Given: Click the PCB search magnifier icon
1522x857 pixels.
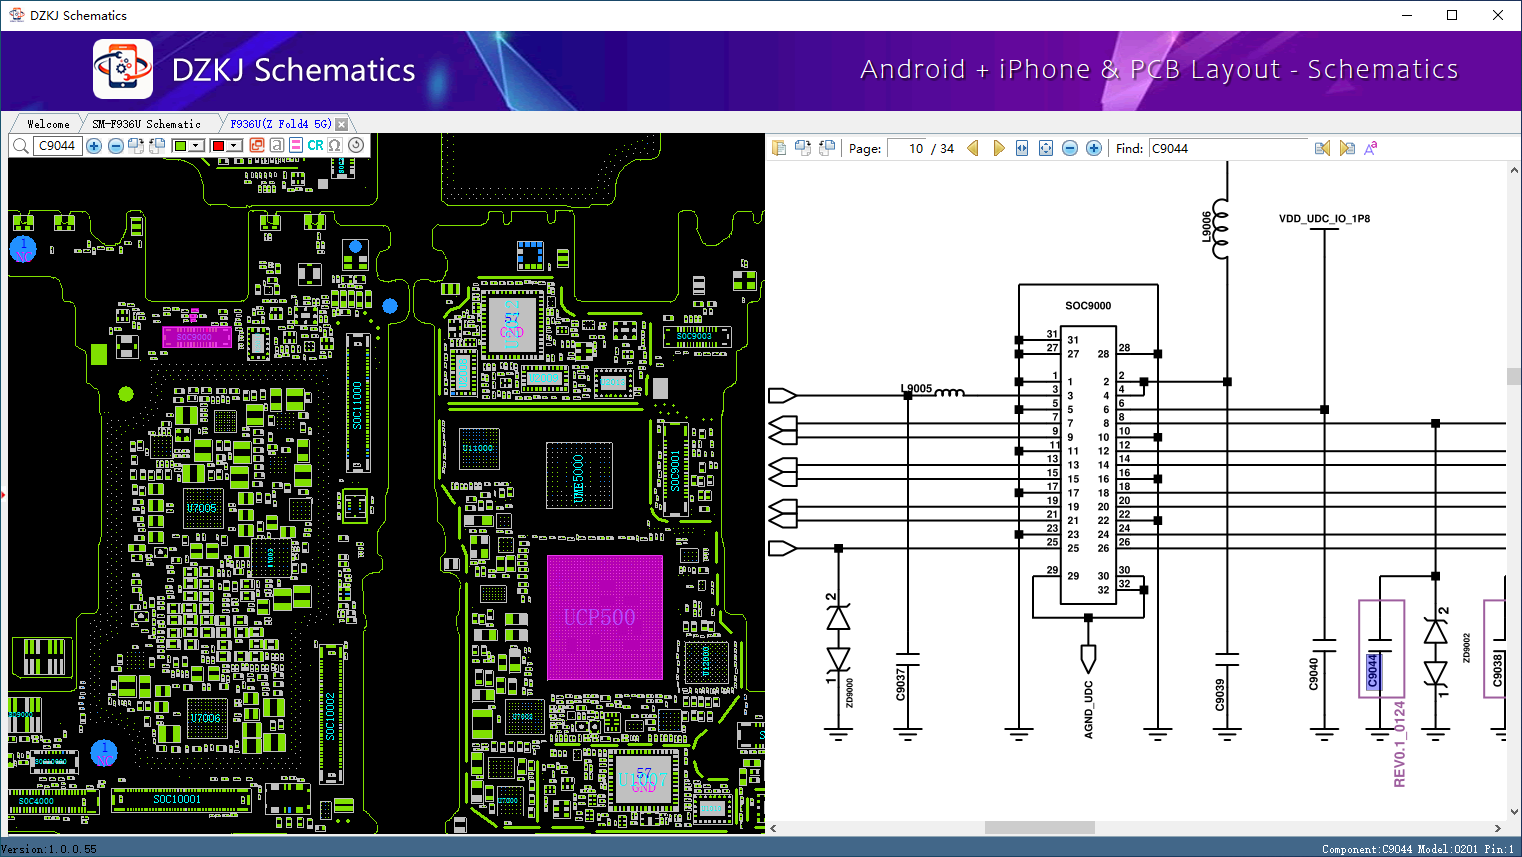Looking at the screenshot, I should [x=20, y=146].
